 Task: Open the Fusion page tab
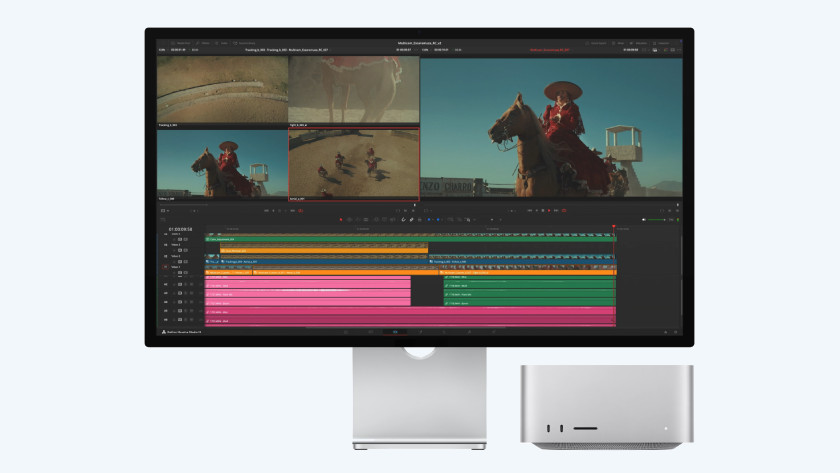tap(420, 332)
